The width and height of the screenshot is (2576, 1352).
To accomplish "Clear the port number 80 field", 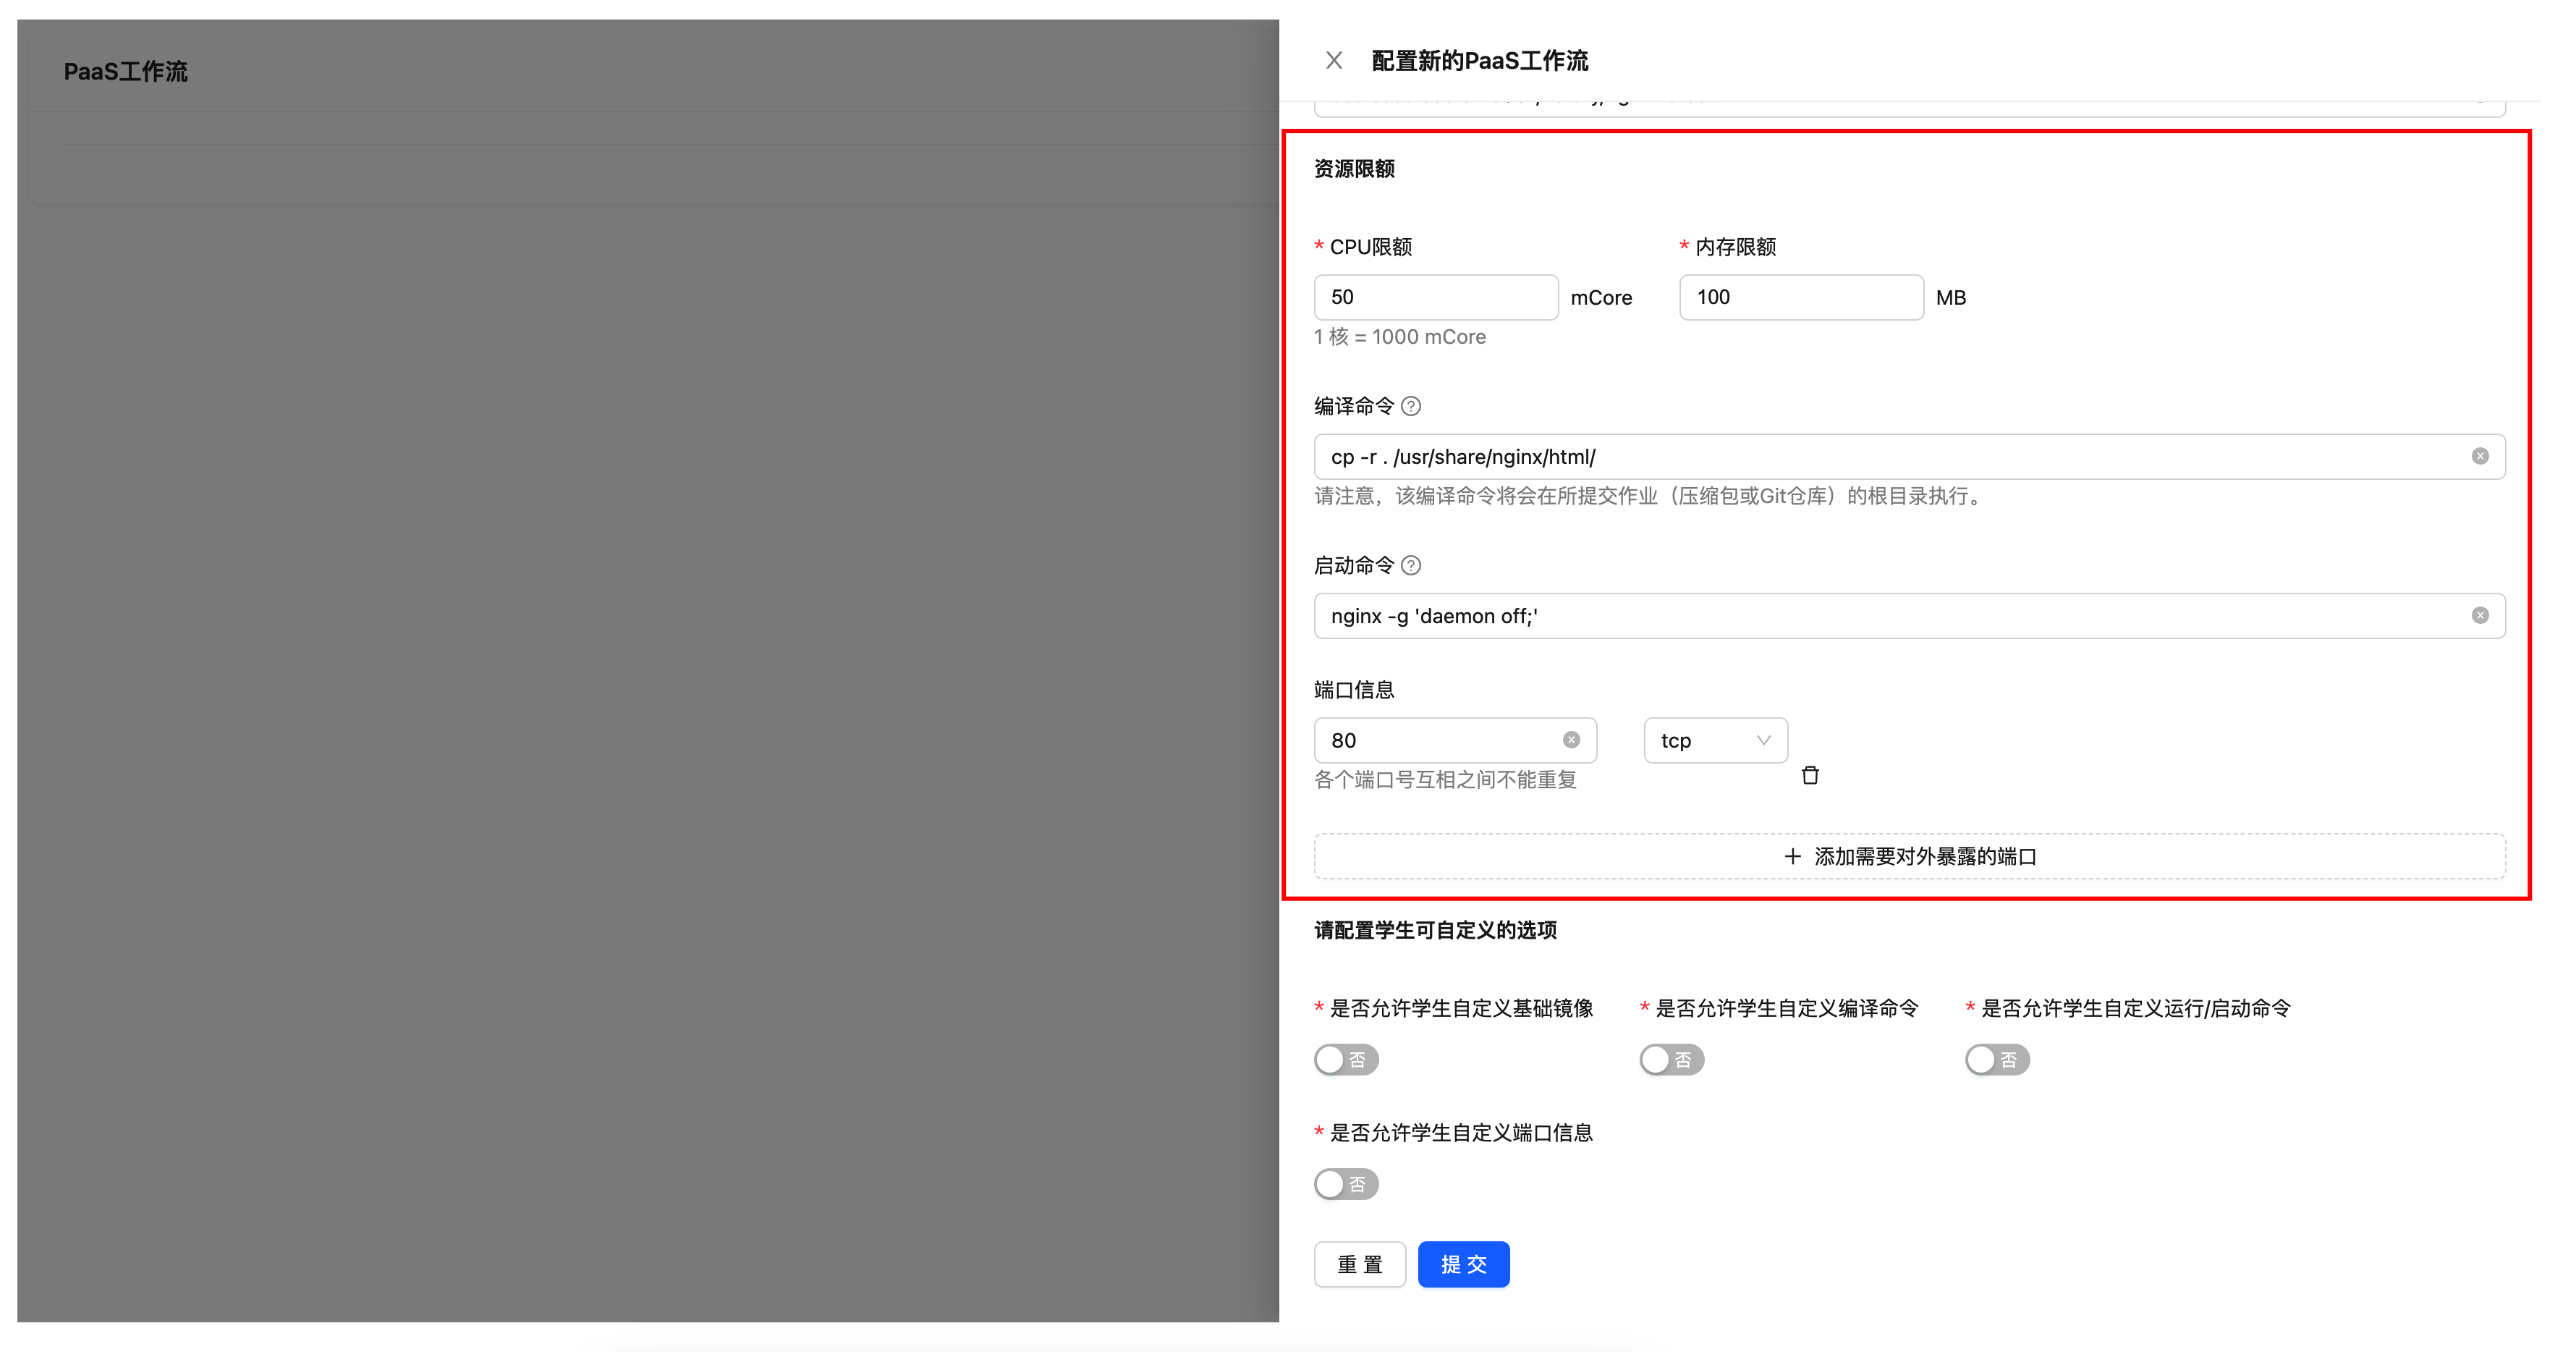I will tap(1571, 740).
